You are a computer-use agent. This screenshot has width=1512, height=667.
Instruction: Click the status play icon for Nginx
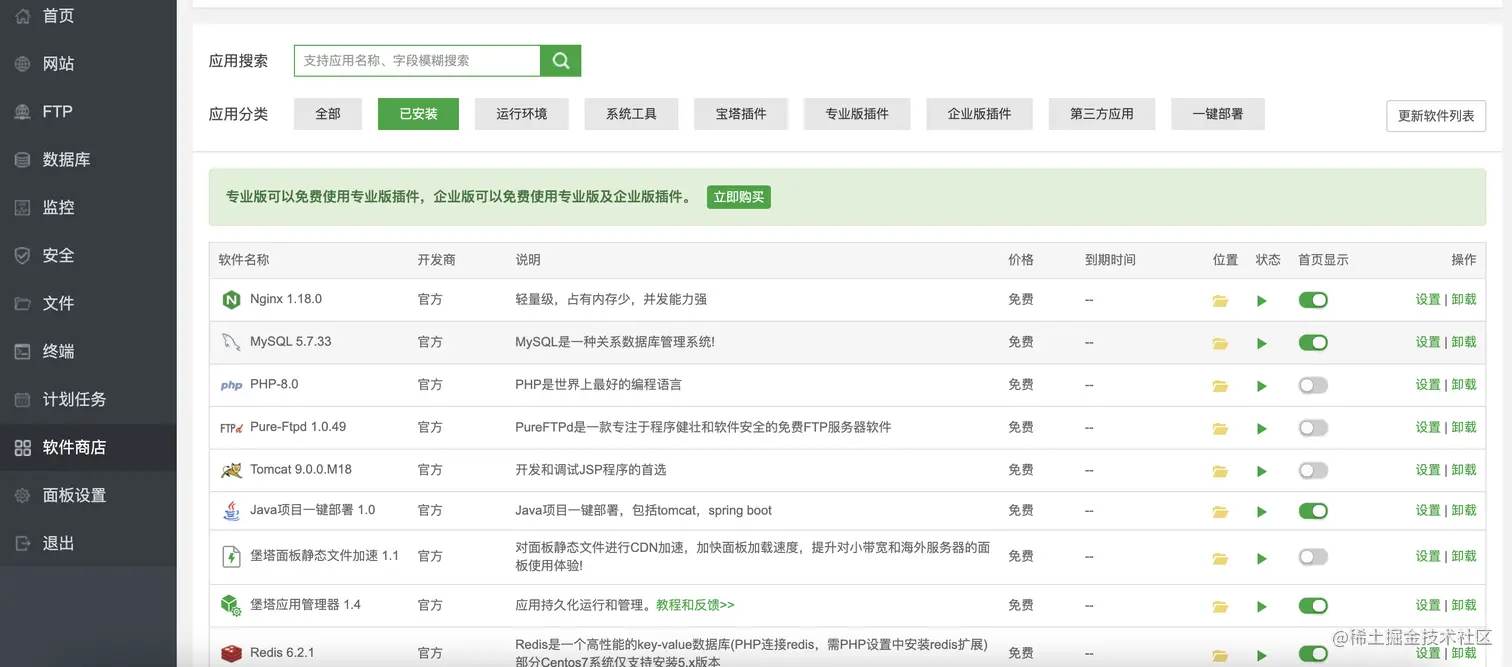click(x=1262, y=300)
